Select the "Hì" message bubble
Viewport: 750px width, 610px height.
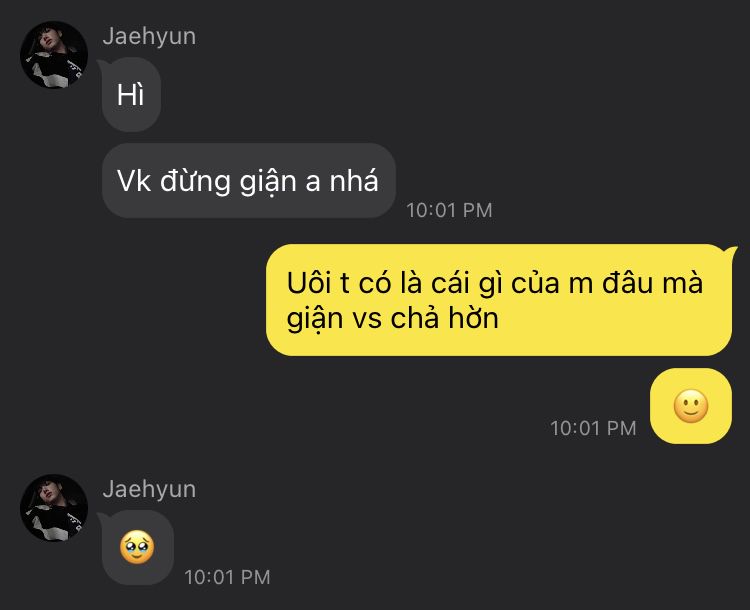pos(131,94)
